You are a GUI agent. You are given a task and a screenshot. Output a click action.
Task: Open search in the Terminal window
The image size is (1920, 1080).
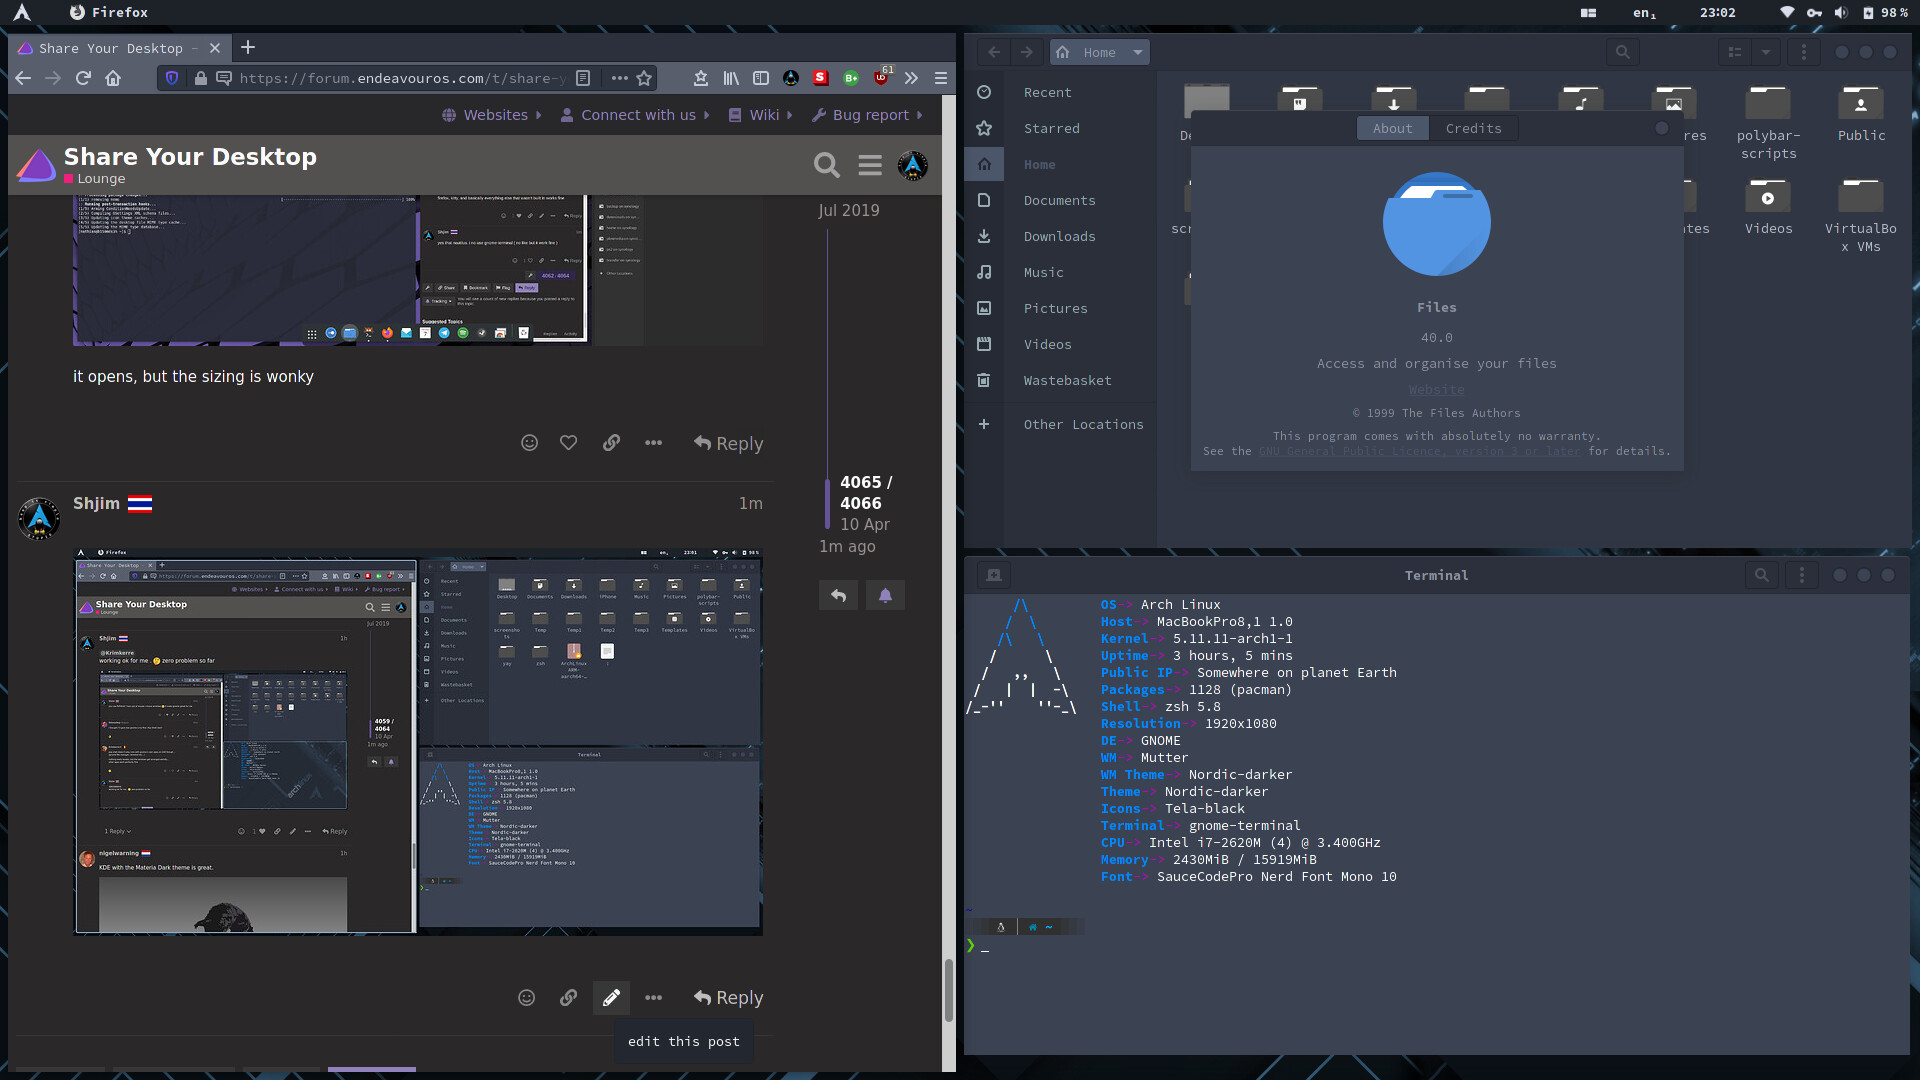[x=1762, y=575]
